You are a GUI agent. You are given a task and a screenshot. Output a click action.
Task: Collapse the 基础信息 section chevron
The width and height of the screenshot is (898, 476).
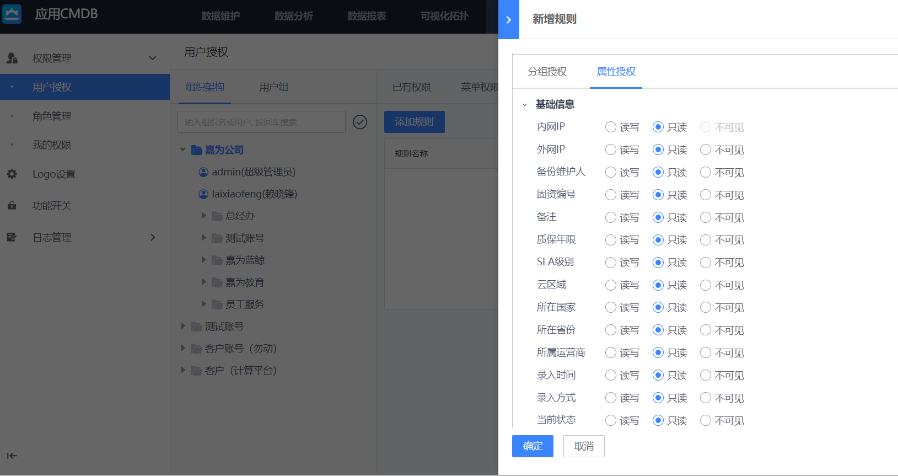525,105
